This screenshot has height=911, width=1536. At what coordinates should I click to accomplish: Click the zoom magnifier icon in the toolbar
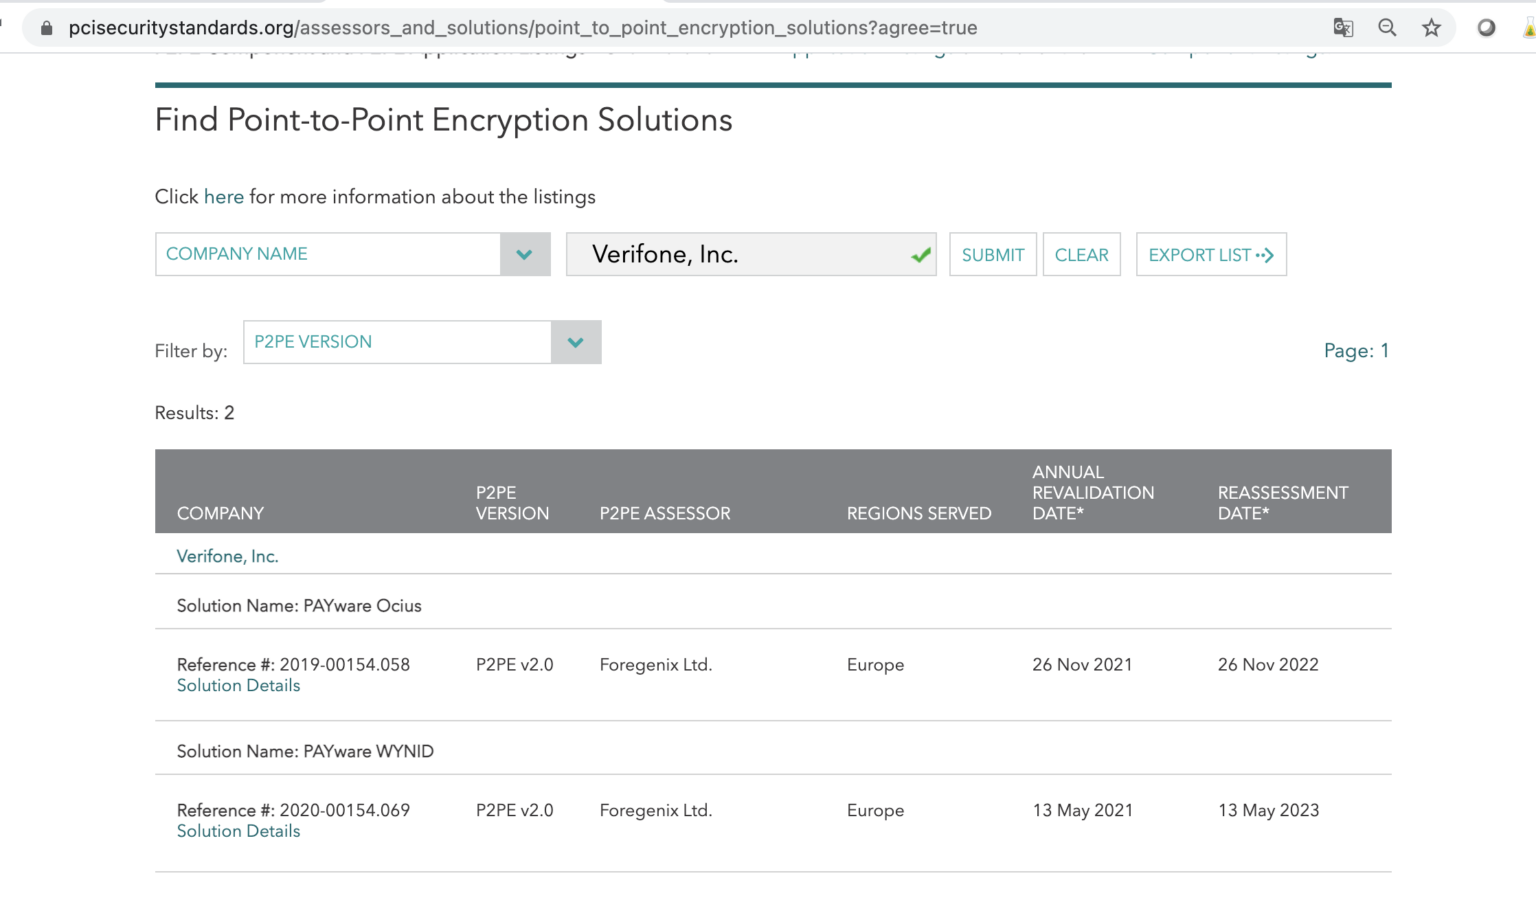[1387, 27]
